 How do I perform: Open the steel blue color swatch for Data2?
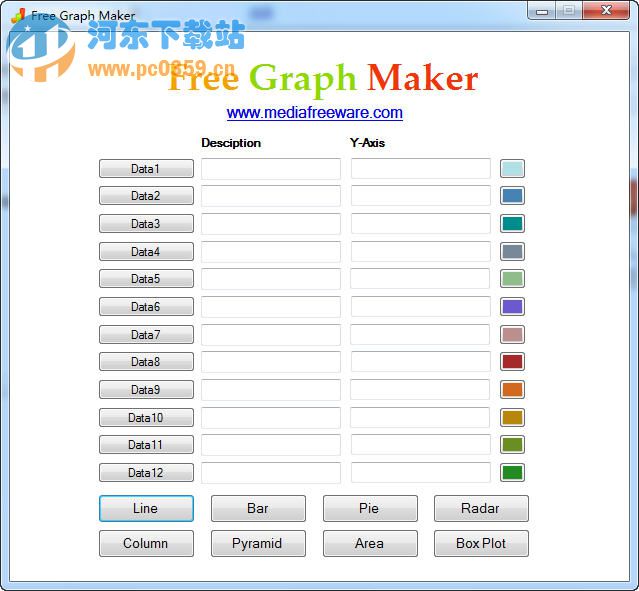pos(512,196)
